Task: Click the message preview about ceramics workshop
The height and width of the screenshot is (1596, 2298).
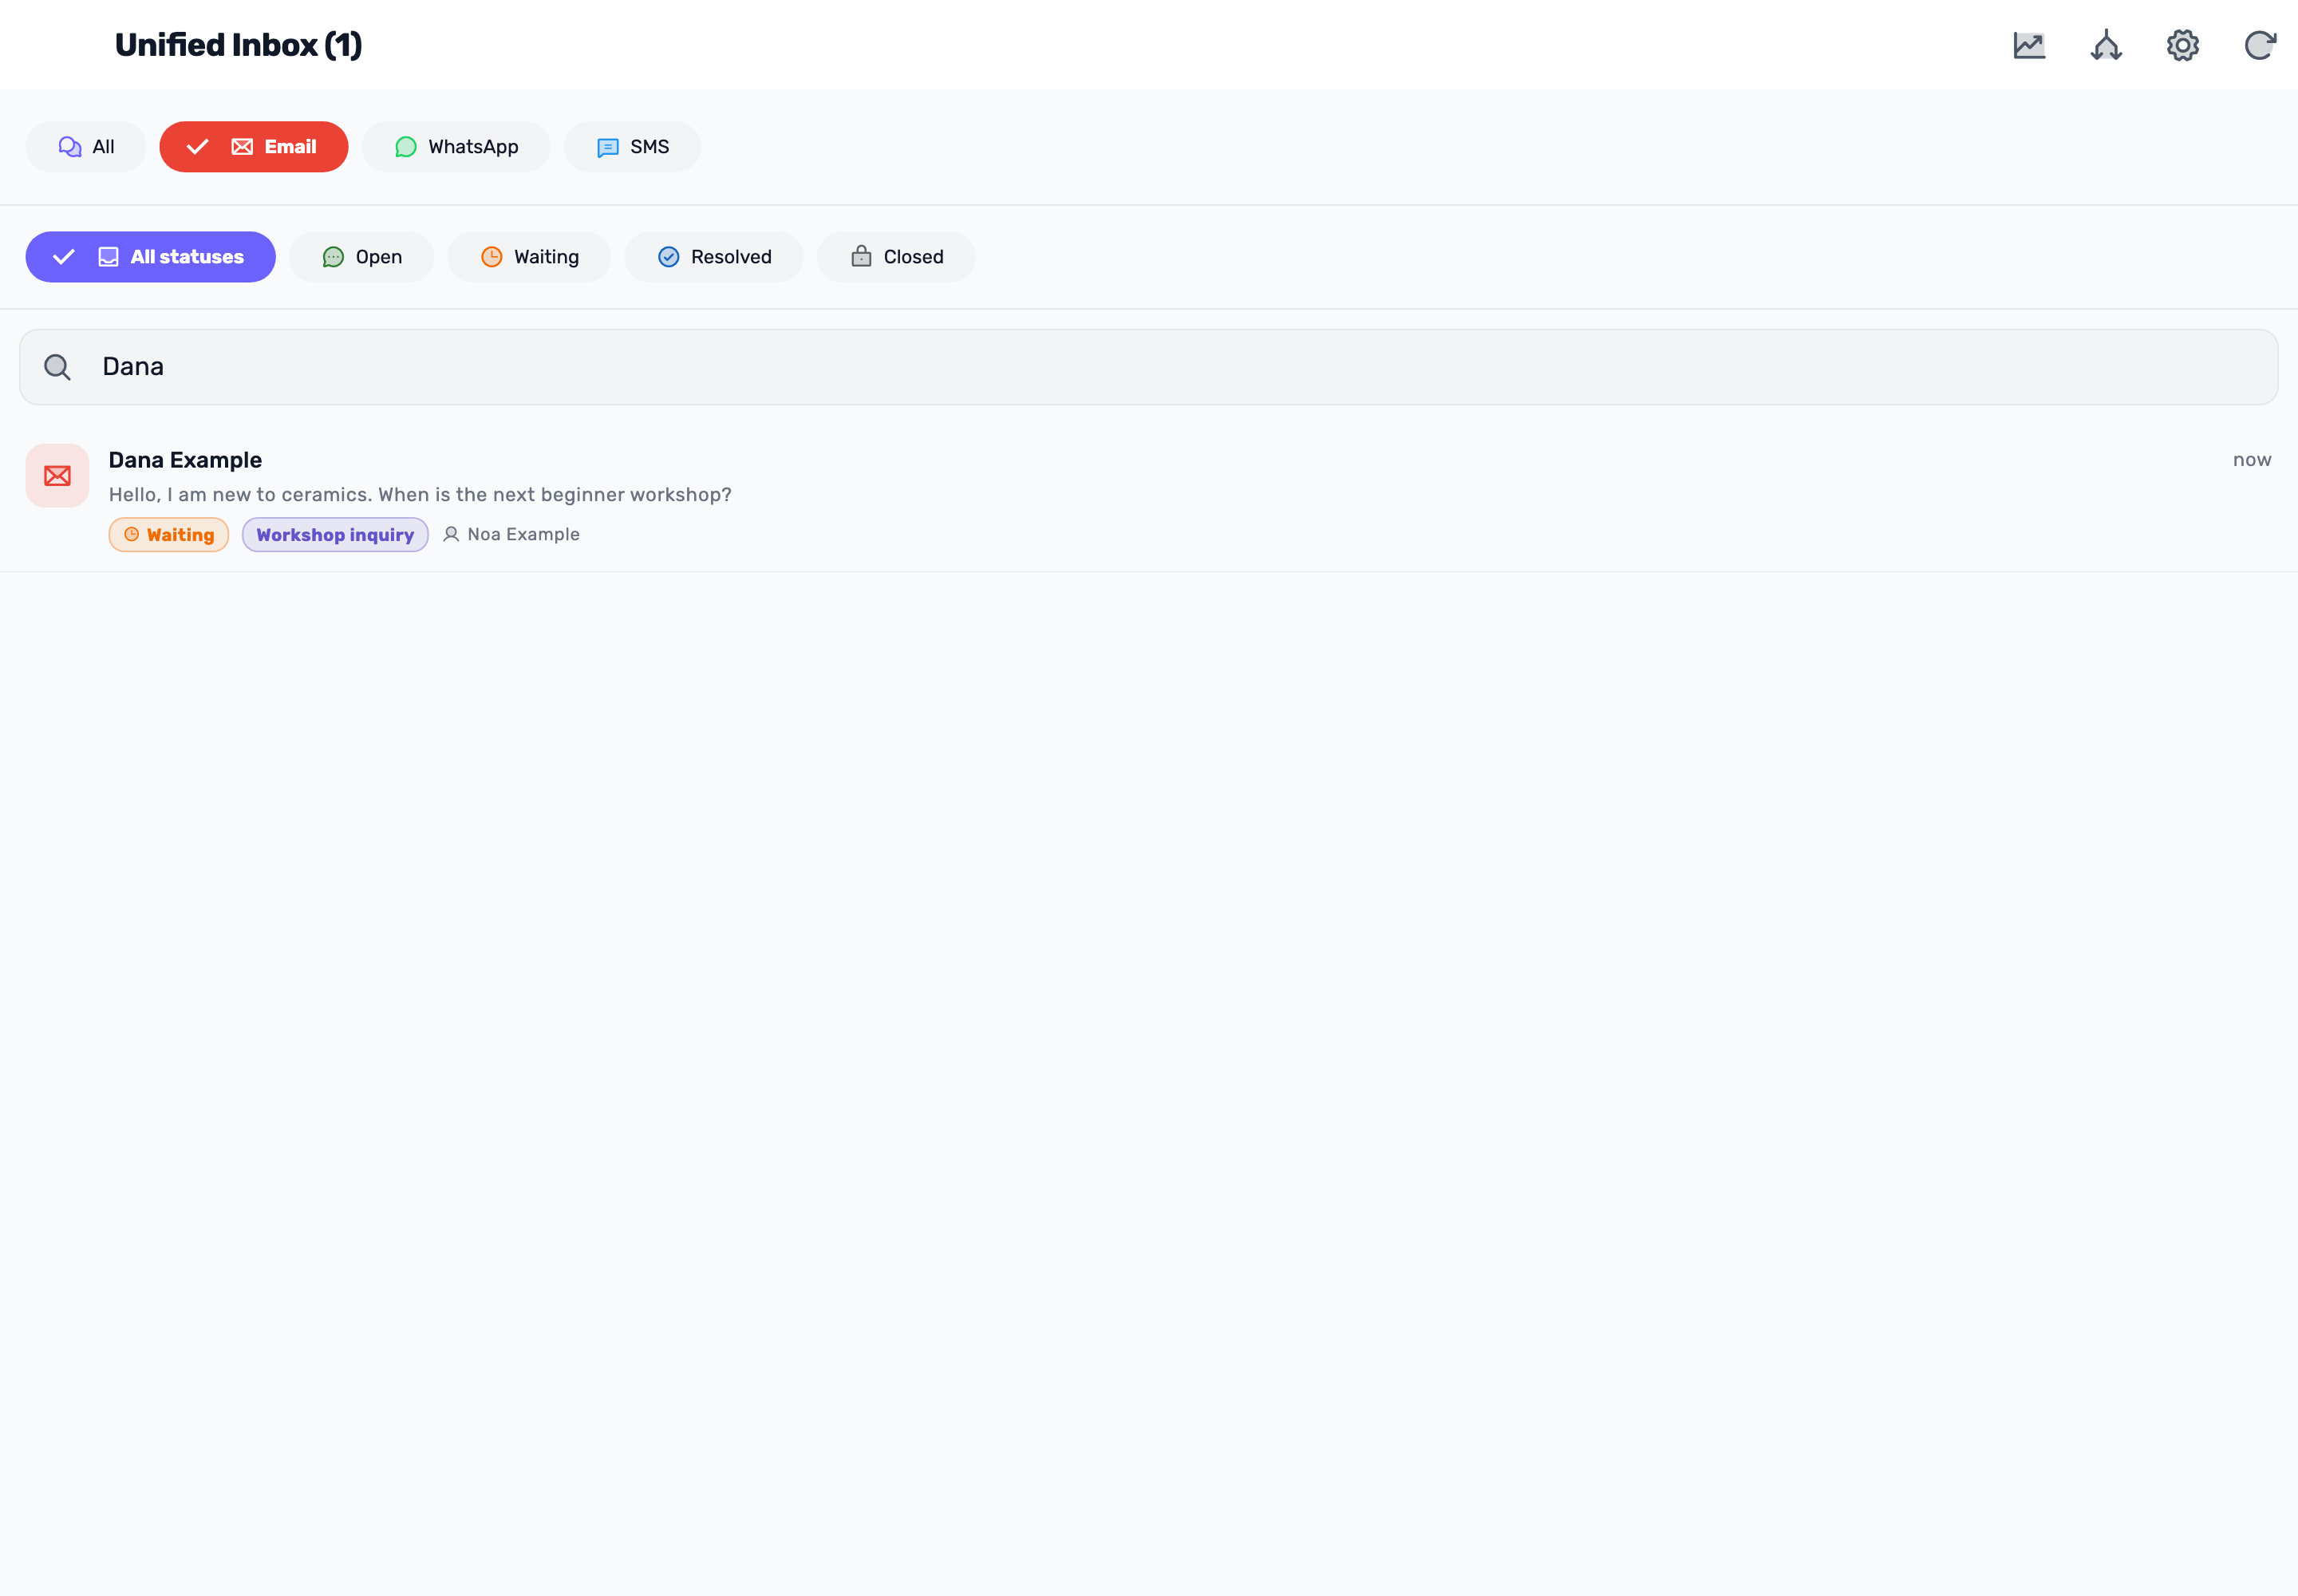Action: (x=420, y=495)
